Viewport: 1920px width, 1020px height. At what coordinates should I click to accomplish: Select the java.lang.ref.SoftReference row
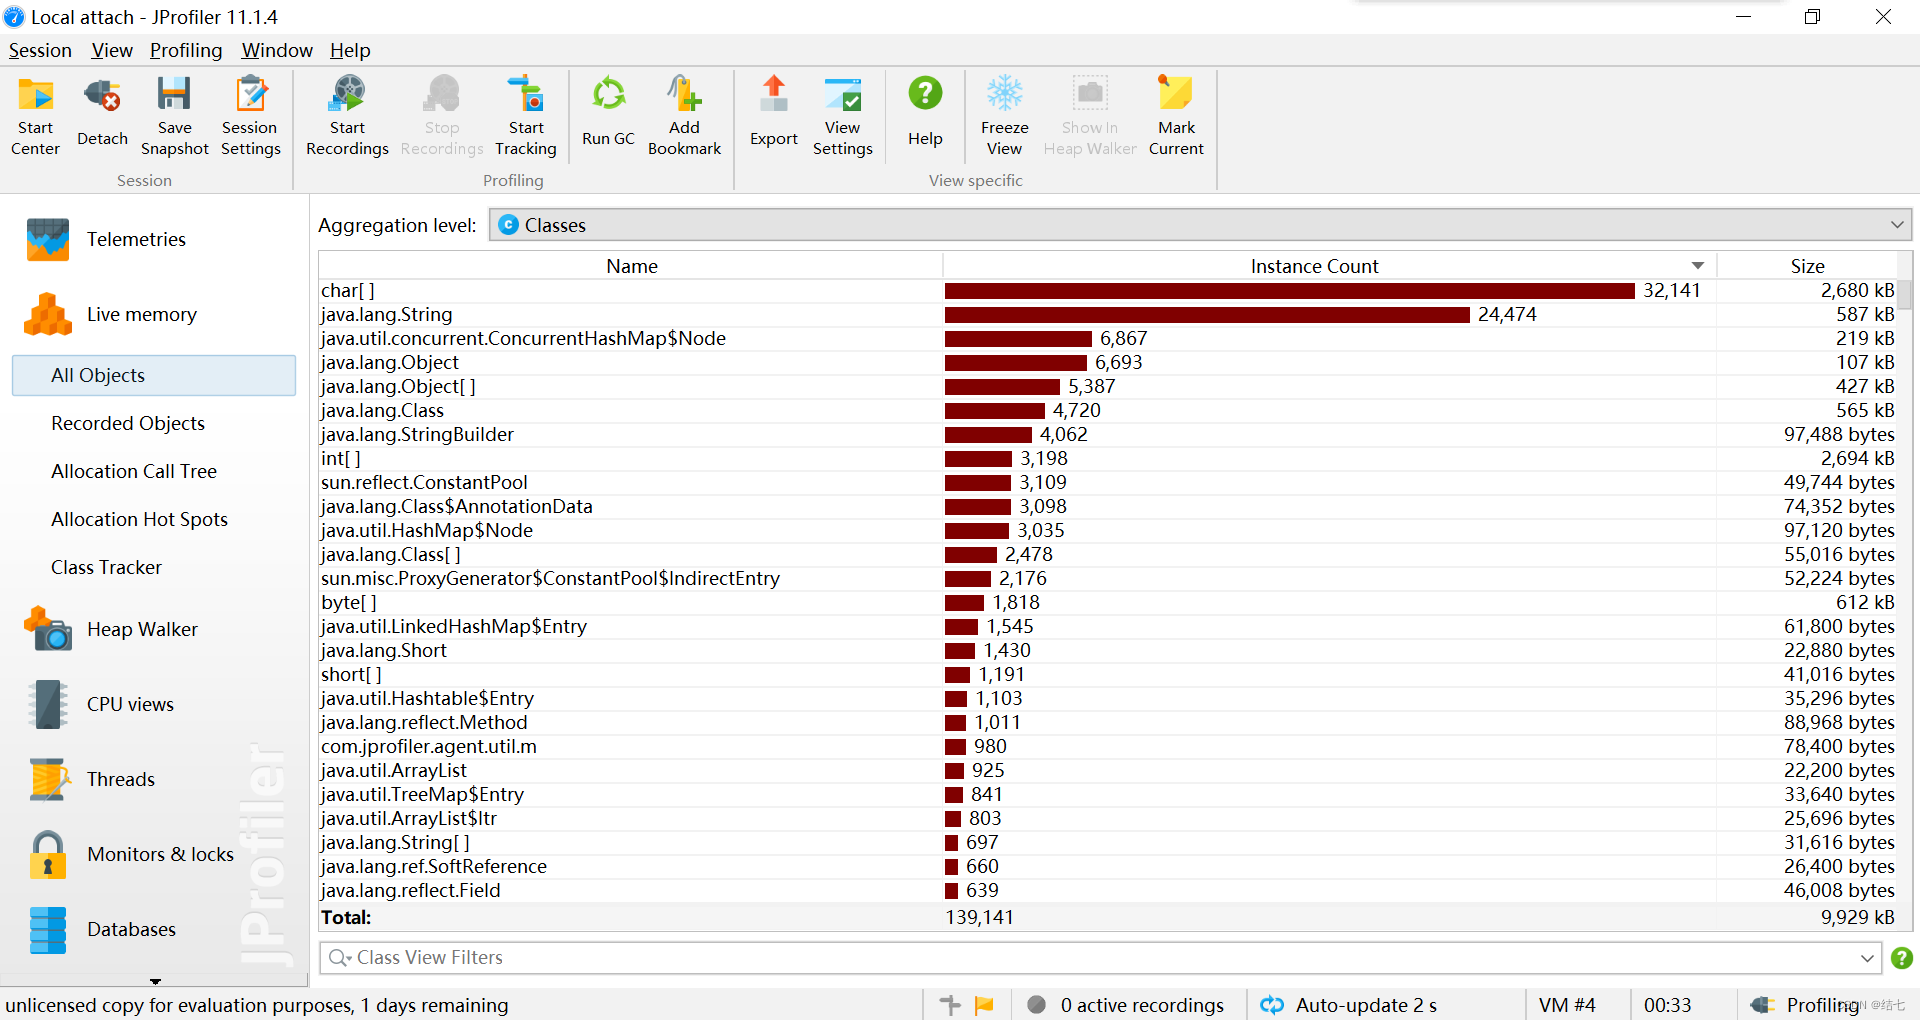pos(1107,866)
